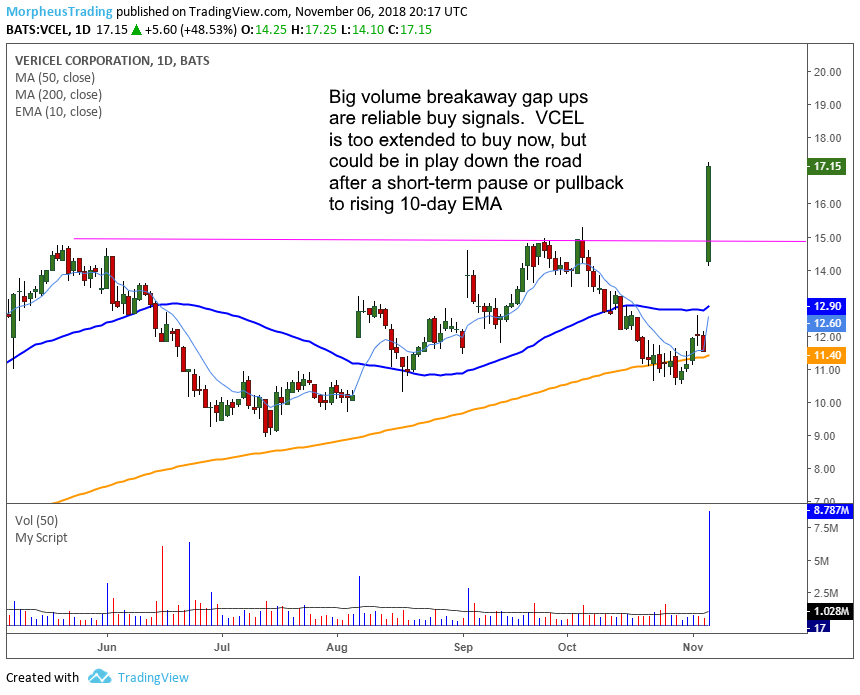The width and height of the screenshot is (860, 695).
Task: Click the 7.5M volume axis label
Action: [826, 528]
